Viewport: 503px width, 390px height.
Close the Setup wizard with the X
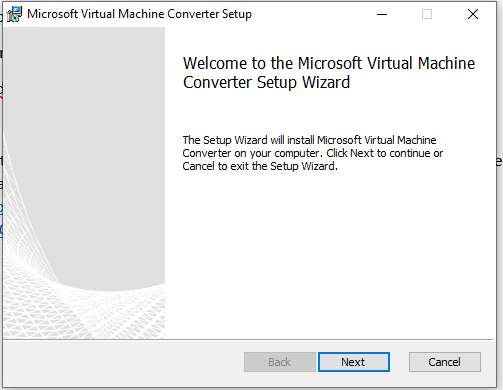[x=473, y=14]
